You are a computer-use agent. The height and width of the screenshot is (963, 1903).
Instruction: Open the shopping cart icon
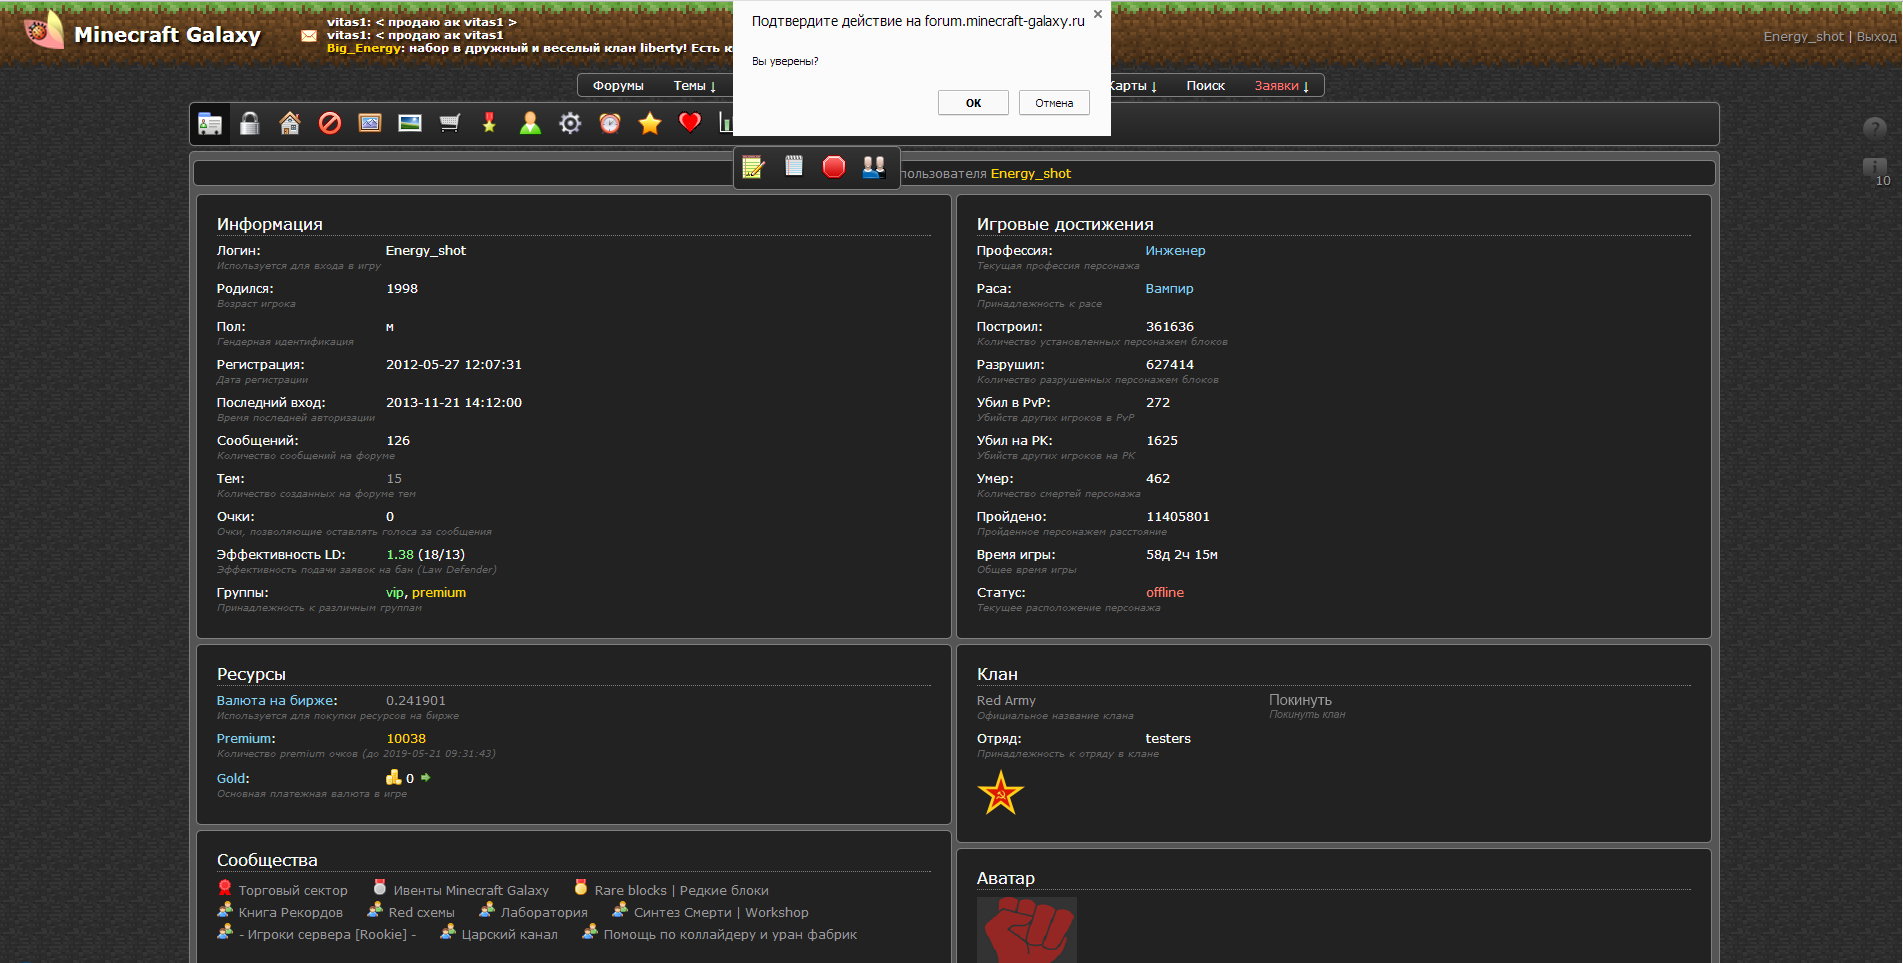pos(450,123)
